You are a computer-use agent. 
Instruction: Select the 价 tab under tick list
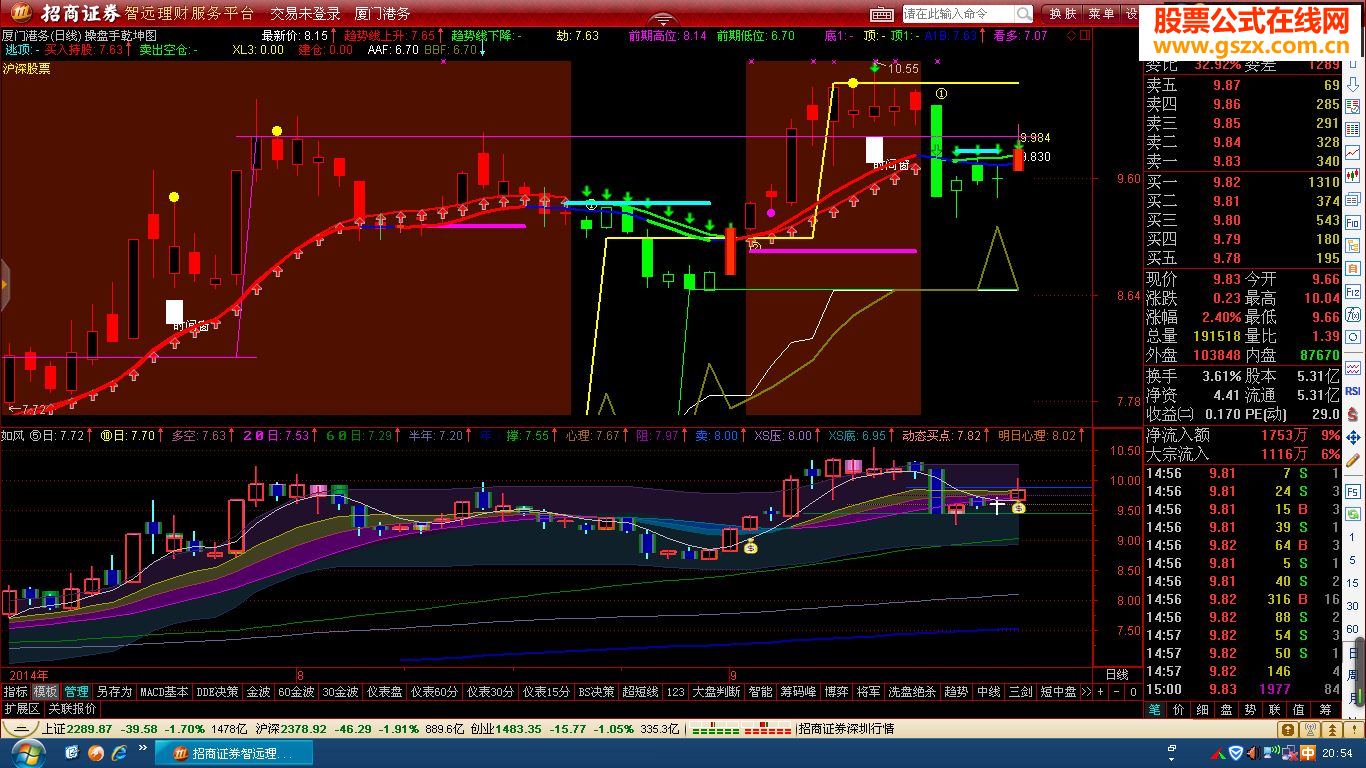pyautogui.click(x=1179, y=710)
